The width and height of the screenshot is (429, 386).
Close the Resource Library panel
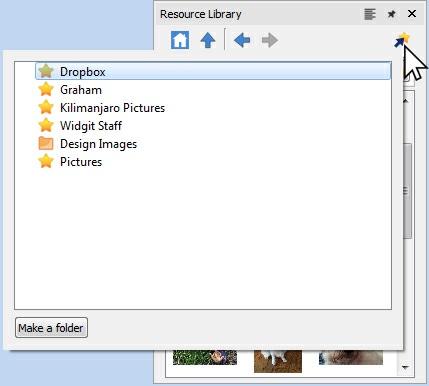[x=412, y=14]
